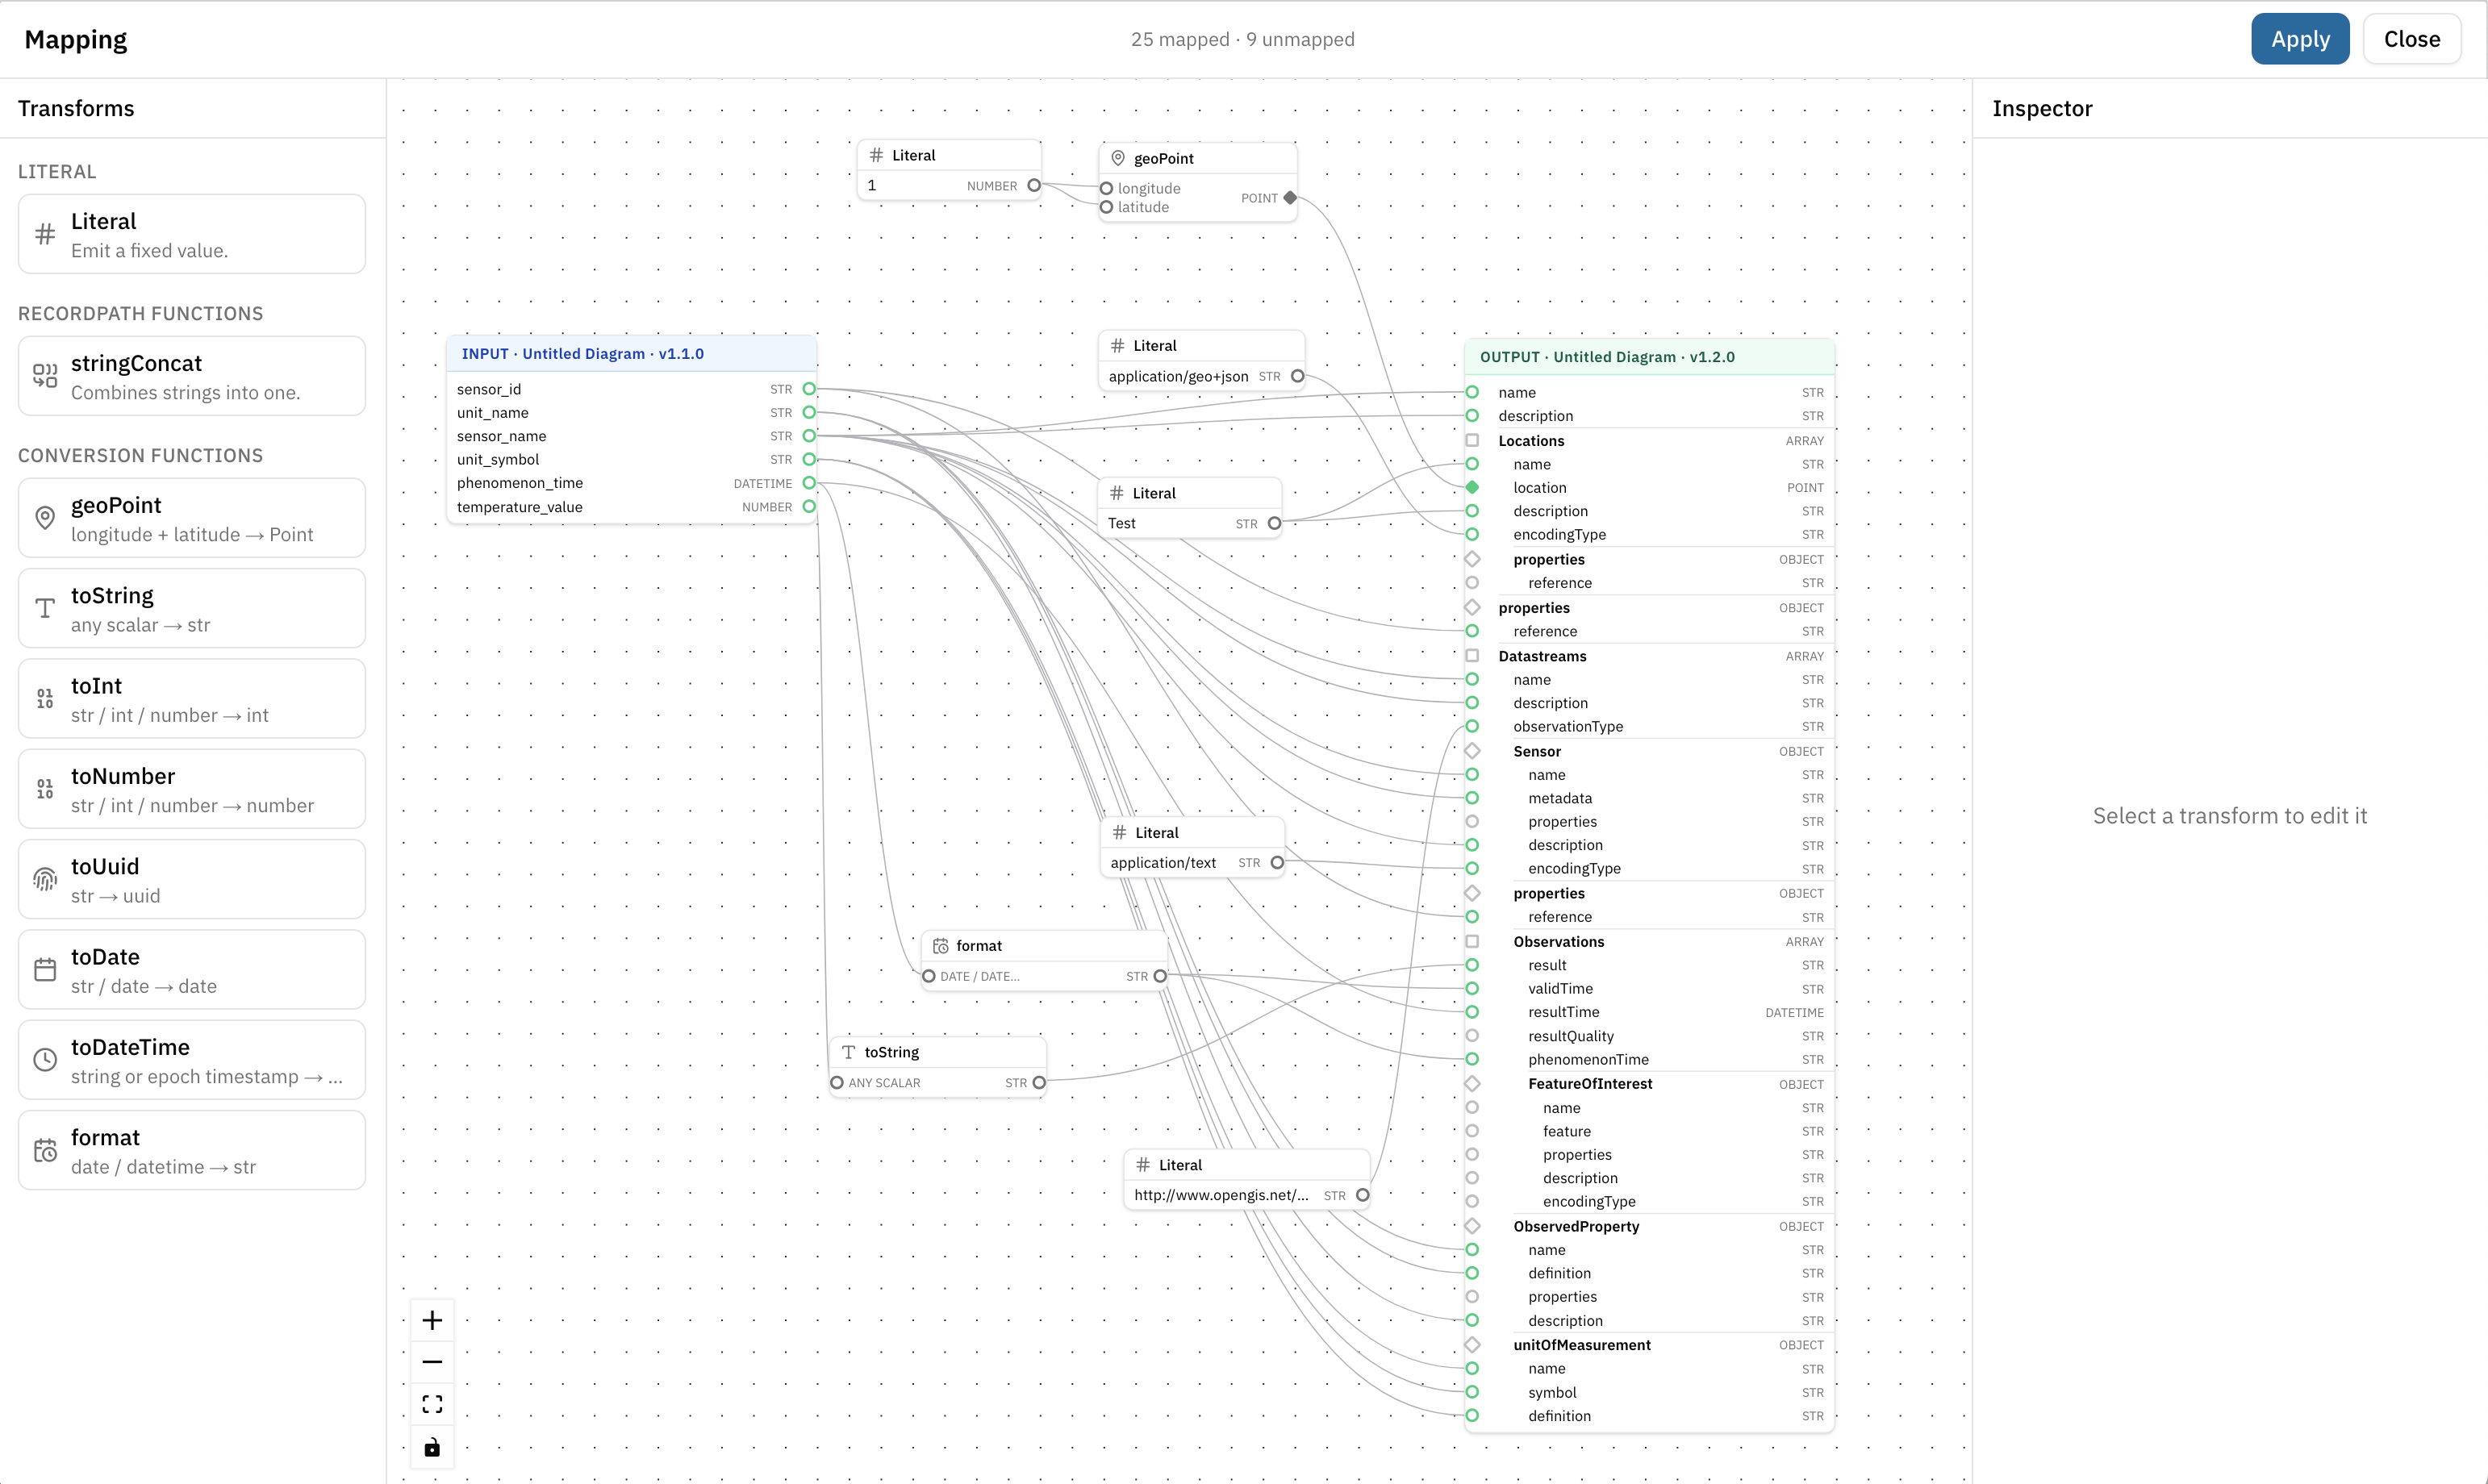
Task: Click the format calendar-clock icon in sidebar
Action: (45, 1150)
